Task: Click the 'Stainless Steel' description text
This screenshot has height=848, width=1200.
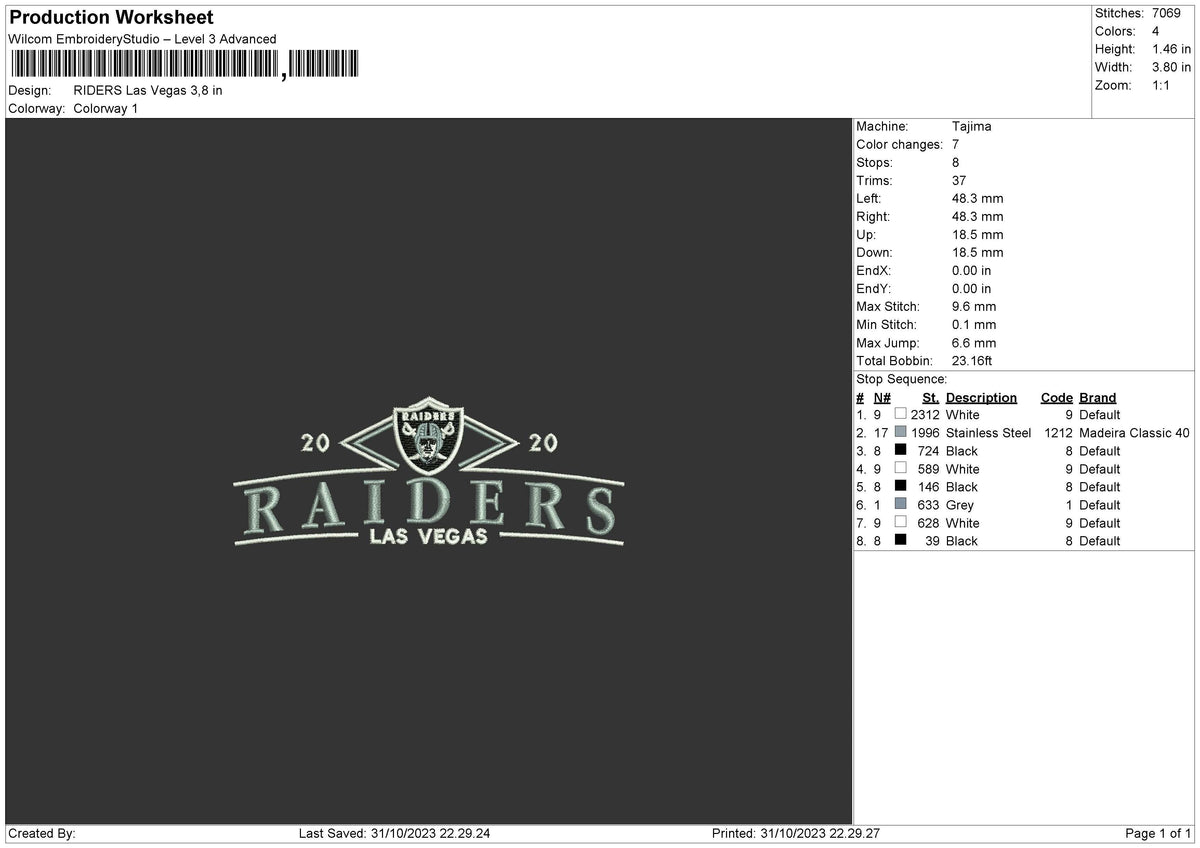Action: 989,433
